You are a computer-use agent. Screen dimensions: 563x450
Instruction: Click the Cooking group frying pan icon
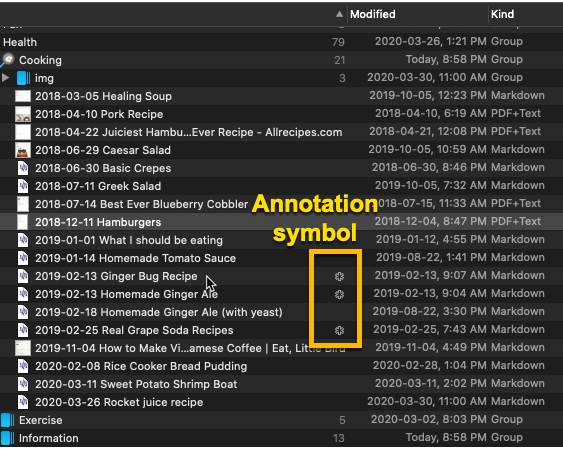(x=8, y=60)
